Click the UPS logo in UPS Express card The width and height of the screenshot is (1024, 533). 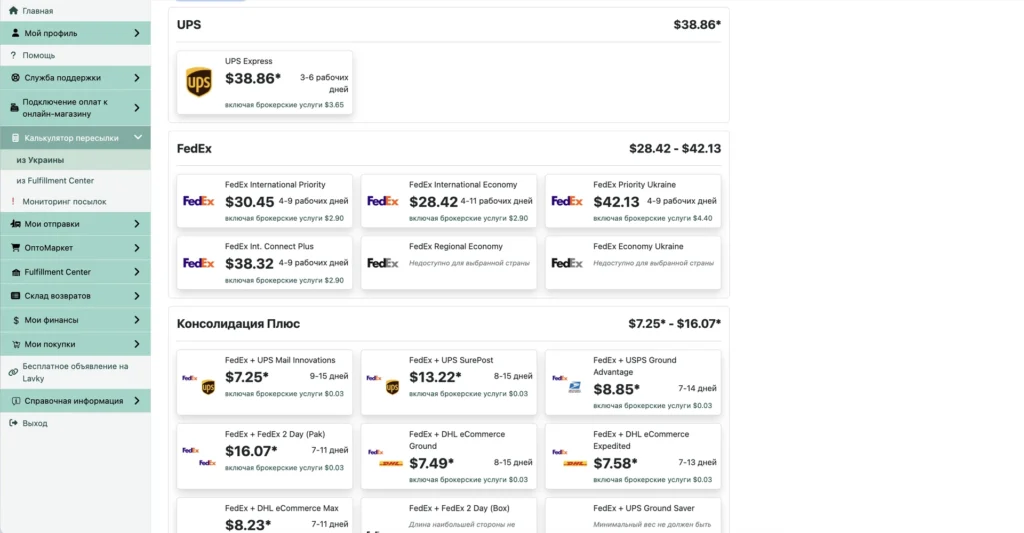click(x=199, y=82)
